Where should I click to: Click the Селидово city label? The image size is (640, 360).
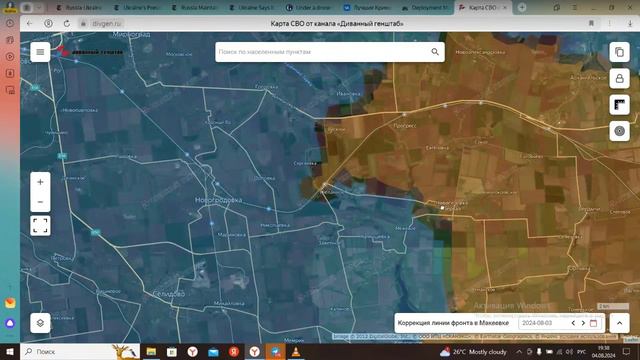point(169,293)
